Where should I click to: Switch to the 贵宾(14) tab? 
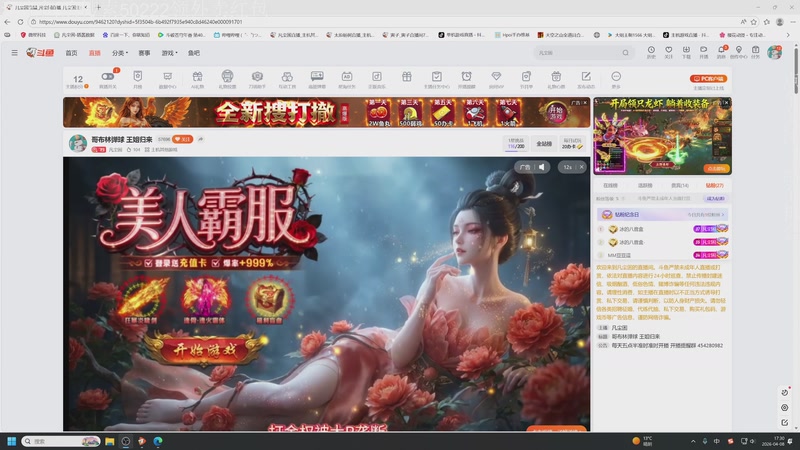(680, 186)
